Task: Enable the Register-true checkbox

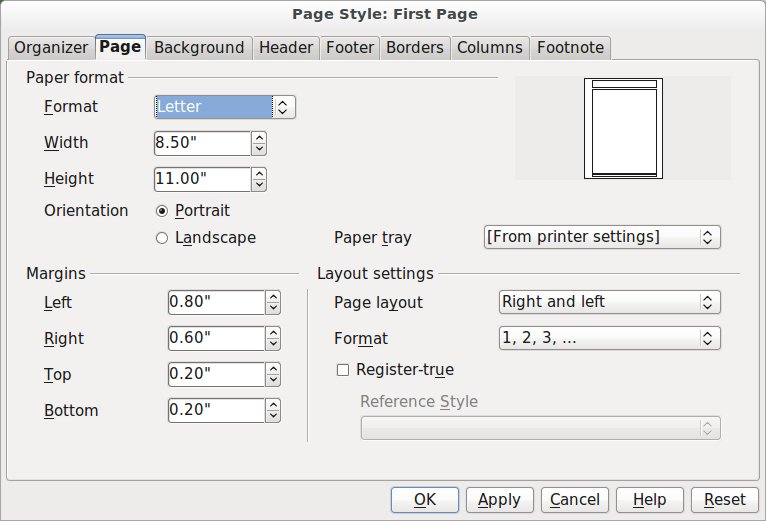Action: pos(343,370)
